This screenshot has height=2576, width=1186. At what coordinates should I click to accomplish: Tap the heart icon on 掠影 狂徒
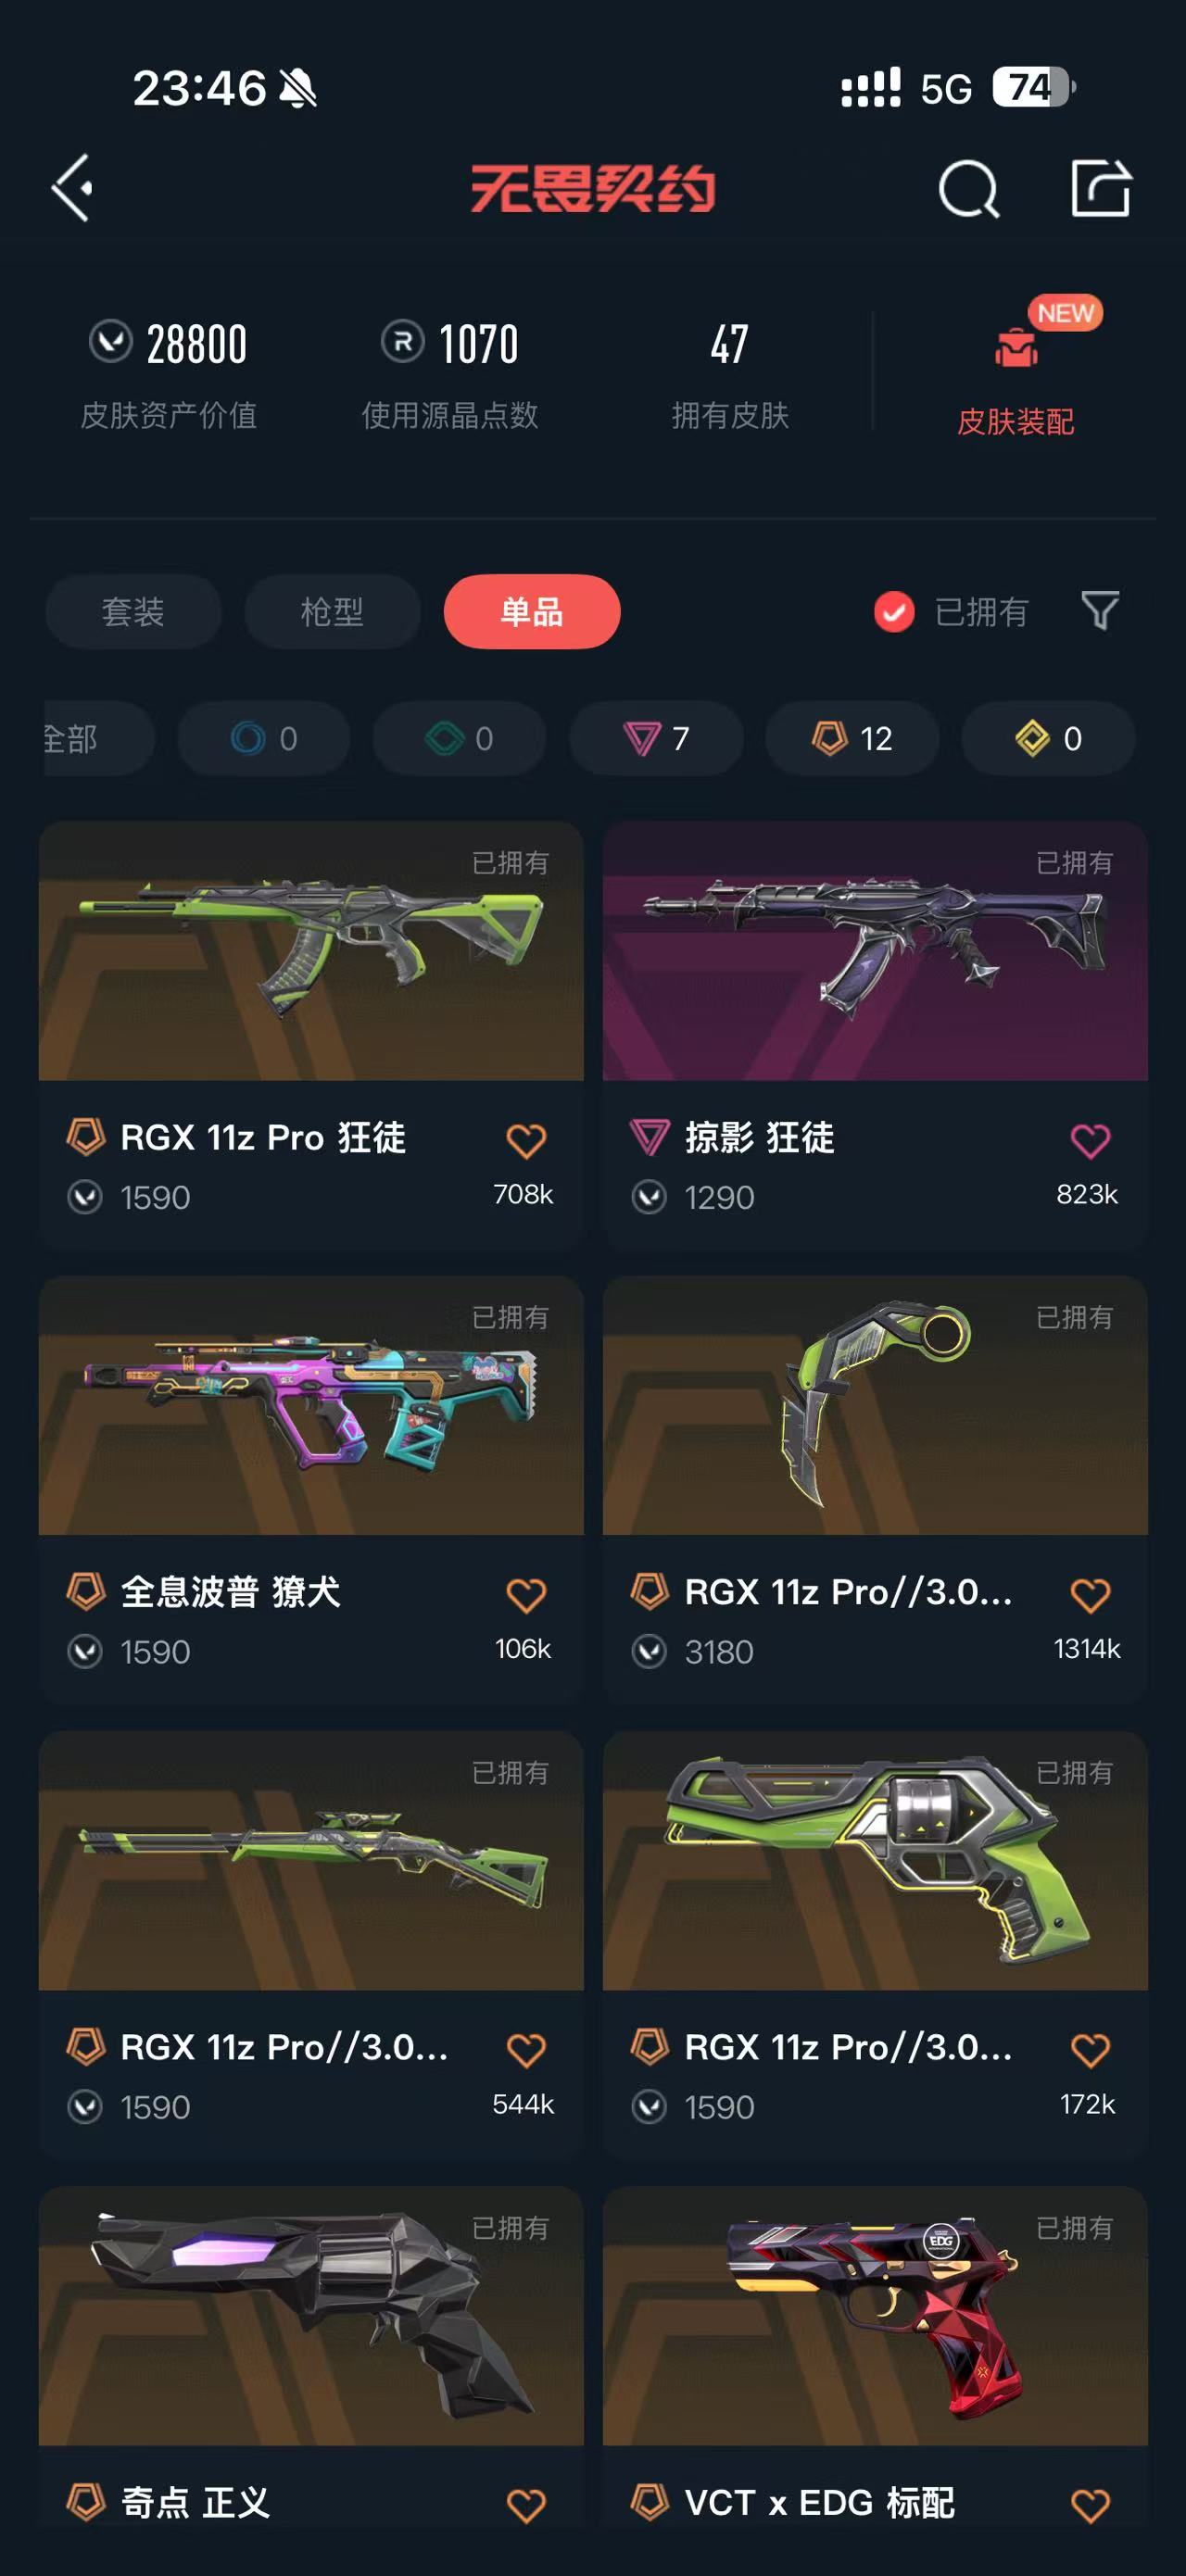point(1090,1141)
